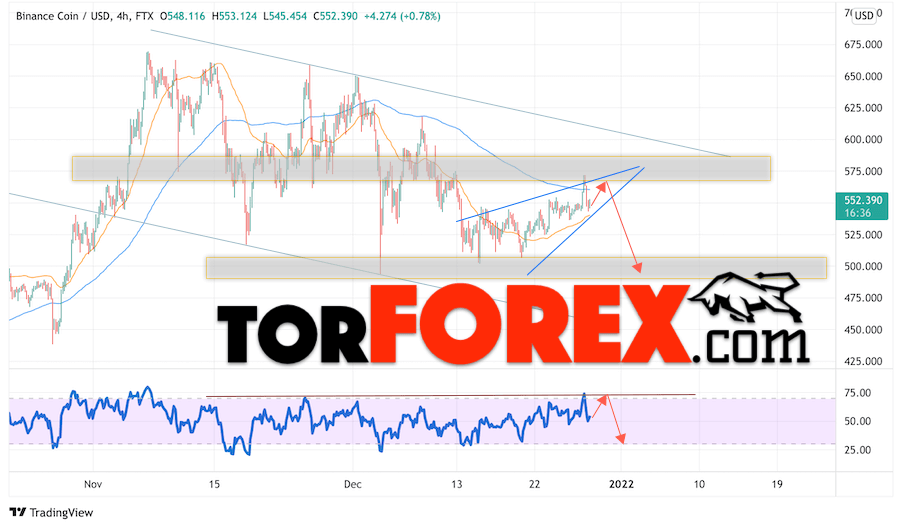Image resolution: width=902 pixels, height=528 pixels.
Task: Click the red down arrowhead near 500.000
Action: (x=637, y=267)
